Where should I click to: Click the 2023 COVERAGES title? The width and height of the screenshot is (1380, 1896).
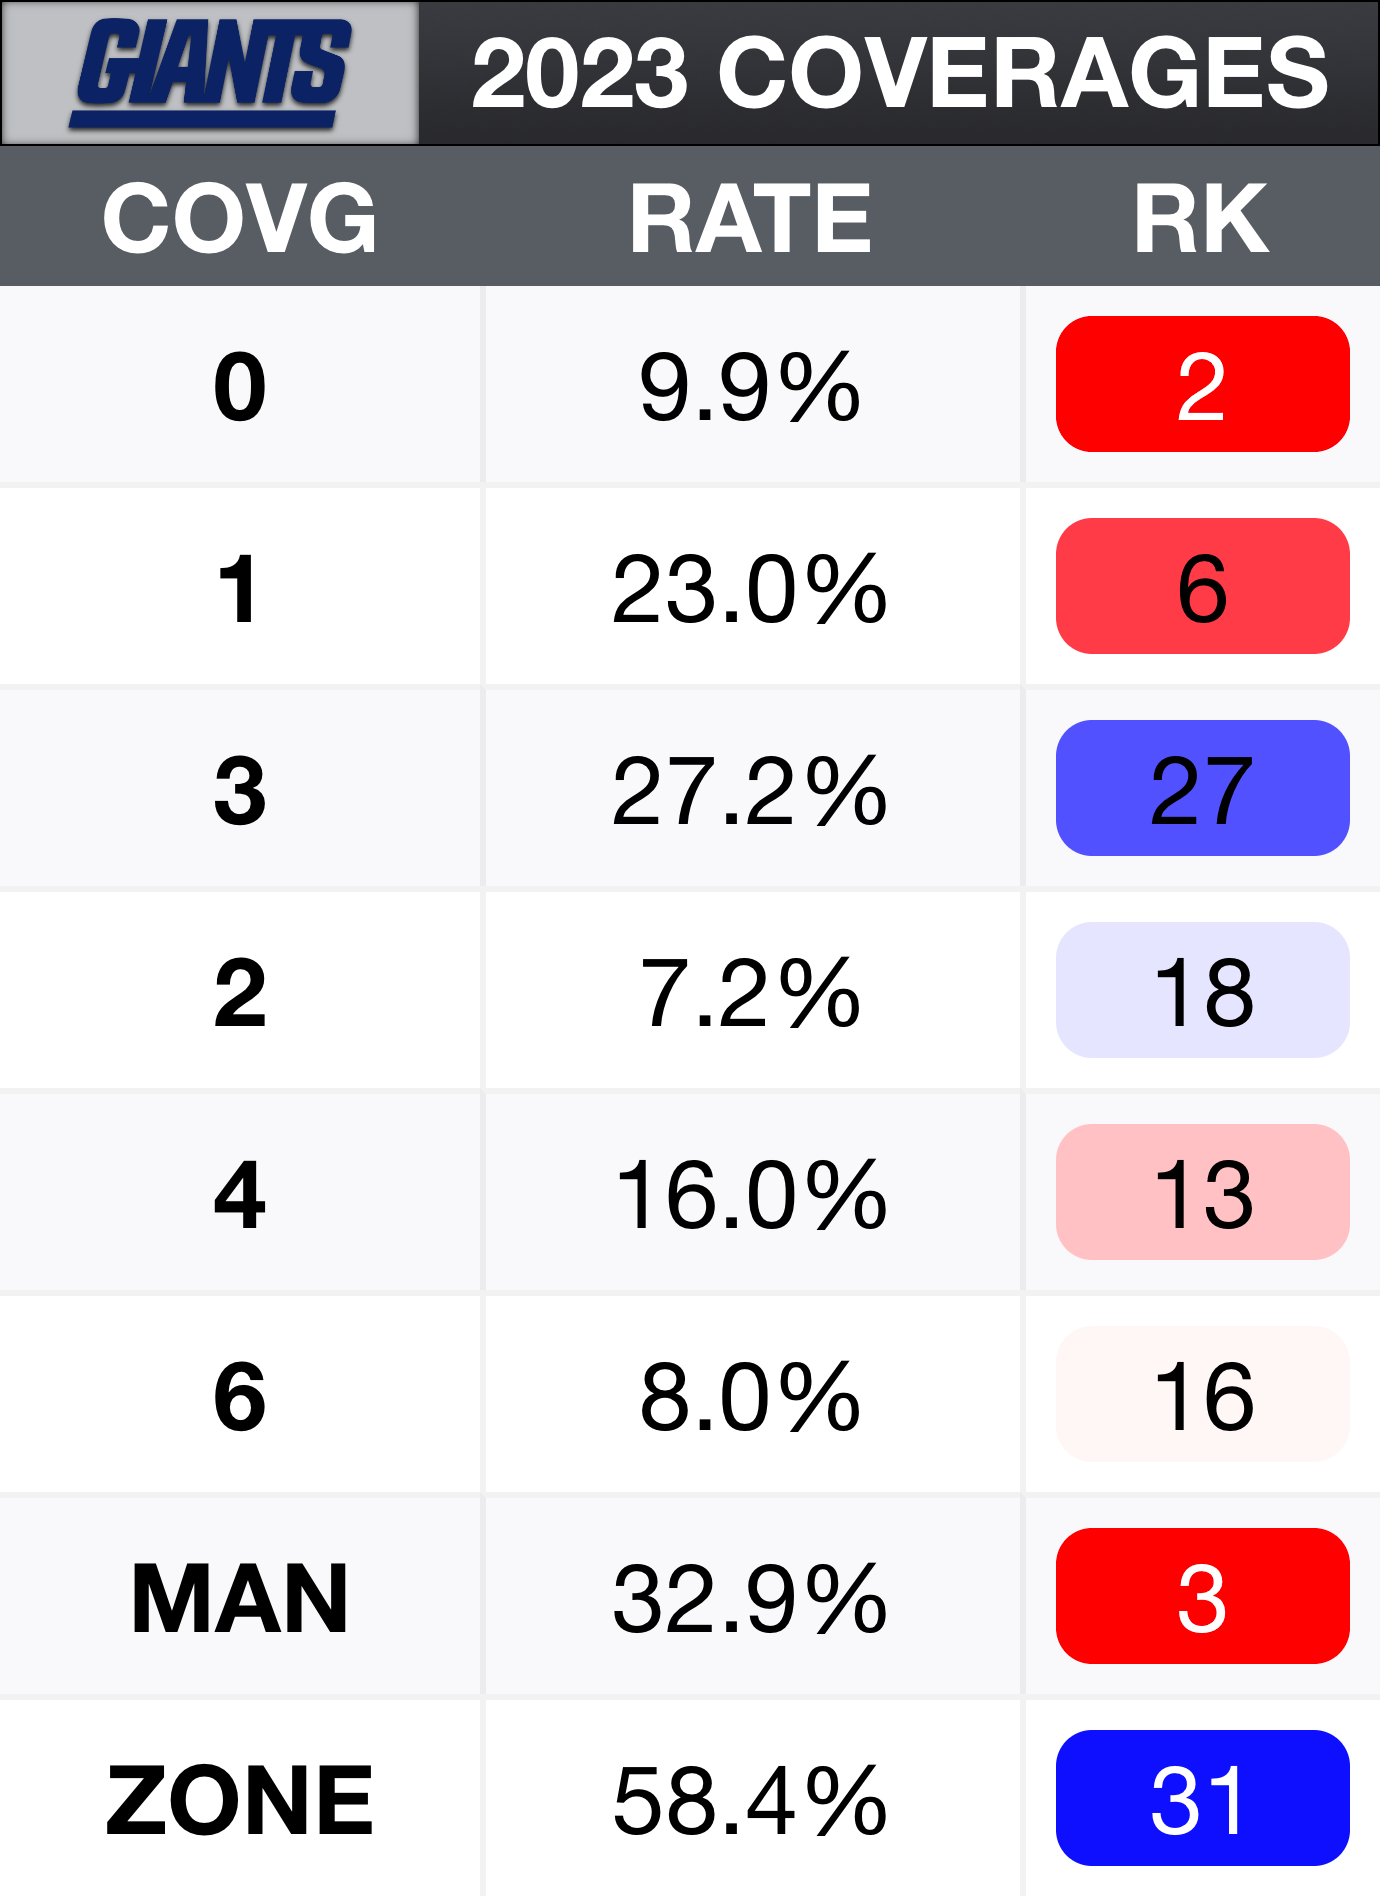point(899,72)
